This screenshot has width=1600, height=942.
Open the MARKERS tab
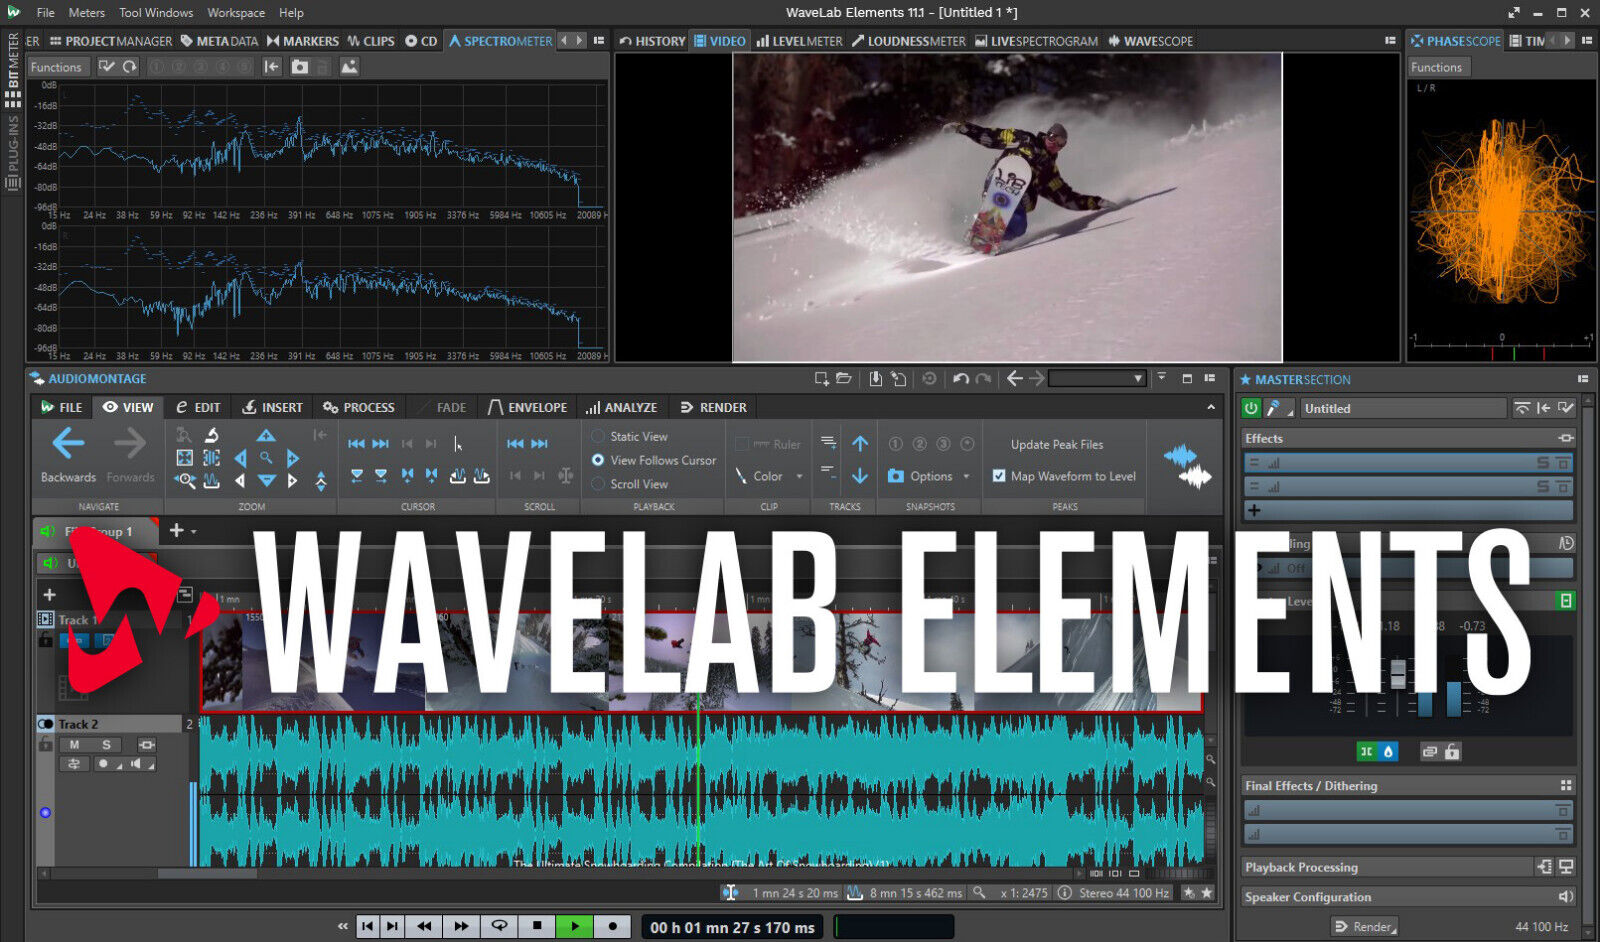[303, 41]
